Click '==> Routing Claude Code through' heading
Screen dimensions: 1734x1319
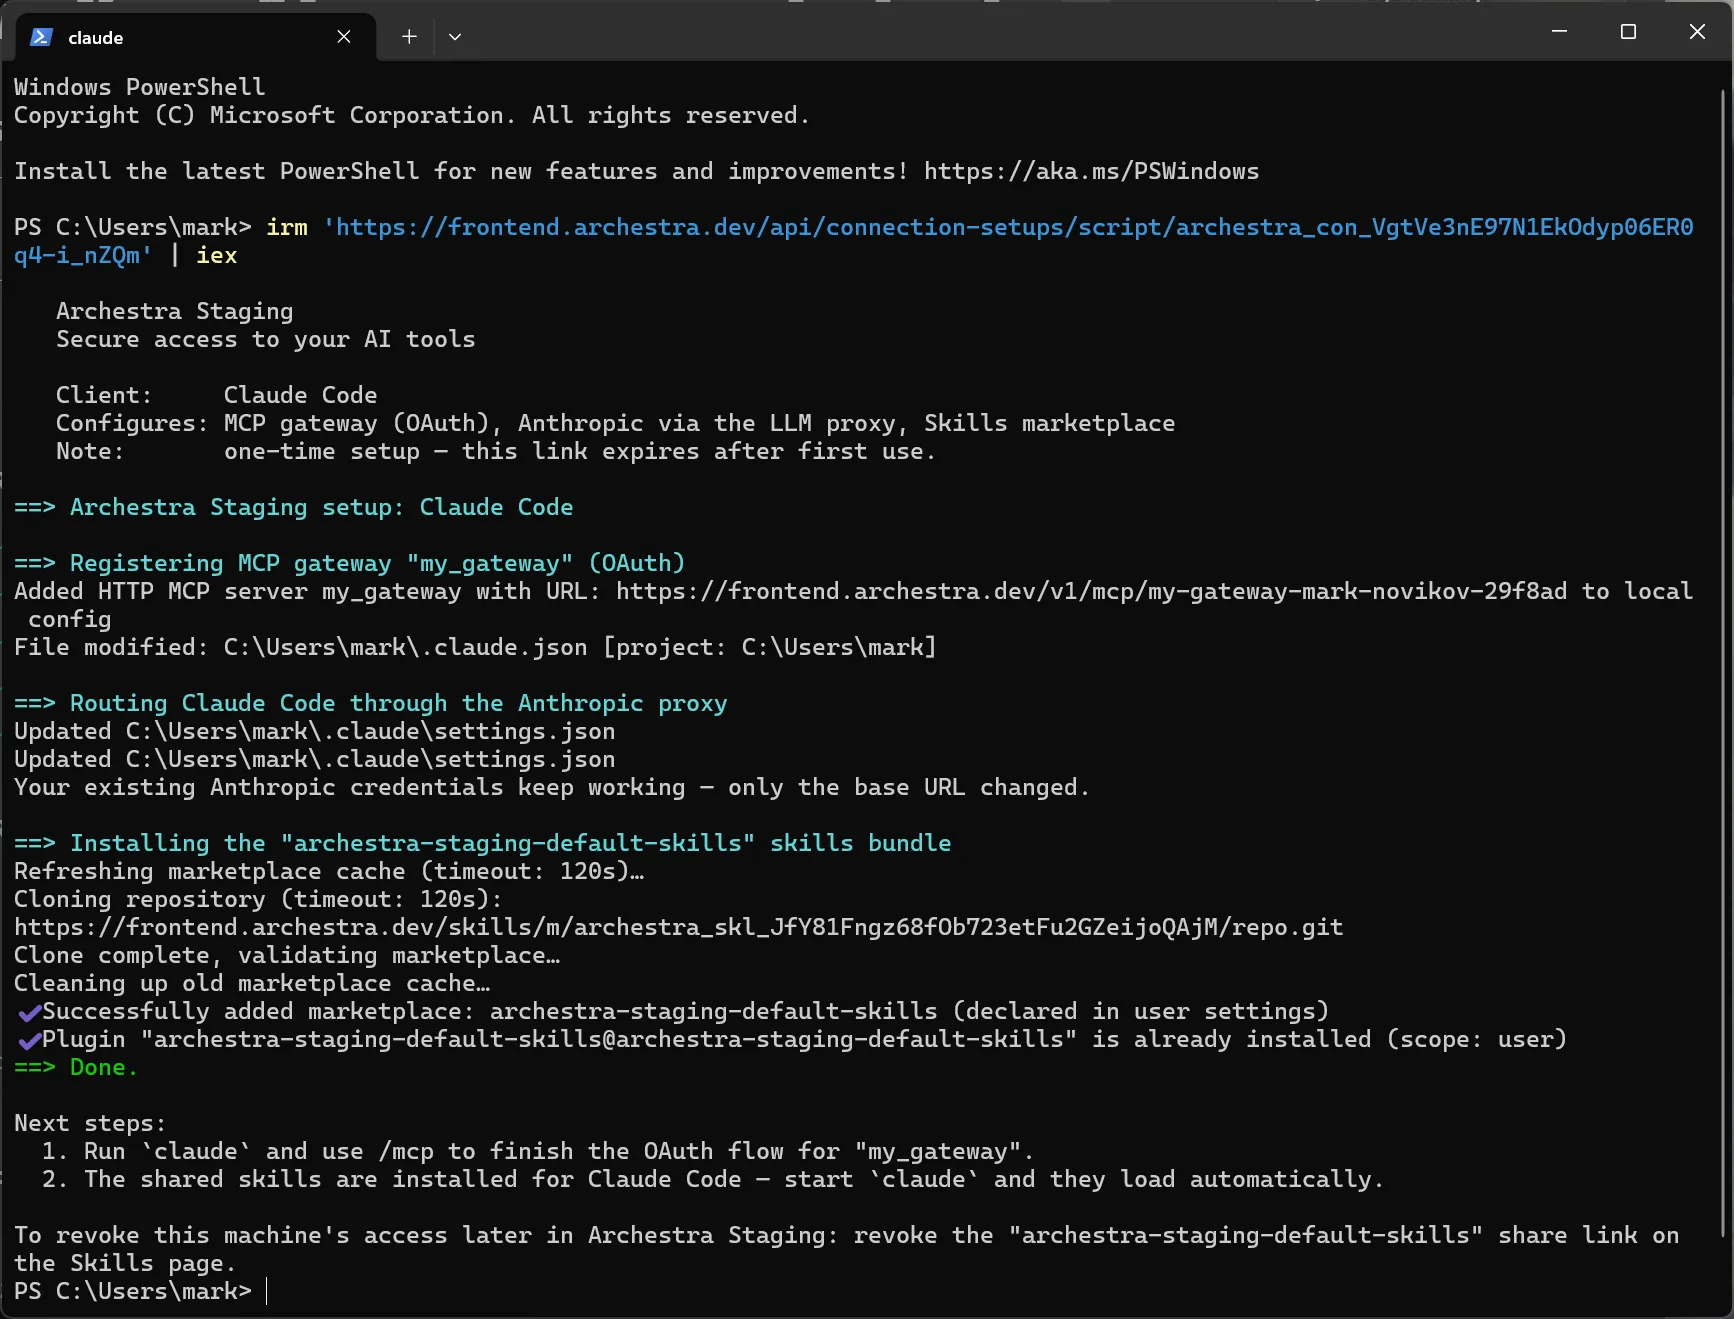point(371,703)
